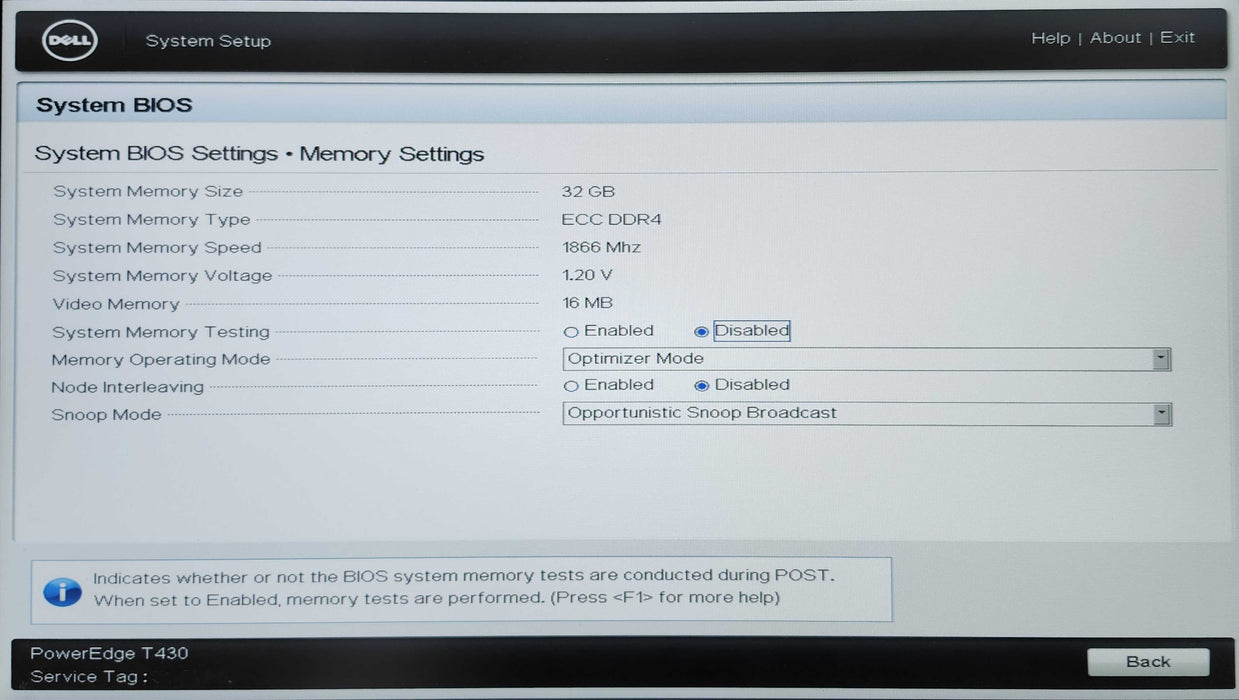Click the PowerEdge T430 model text
The image size is (1239, 700).
point(109,653)
